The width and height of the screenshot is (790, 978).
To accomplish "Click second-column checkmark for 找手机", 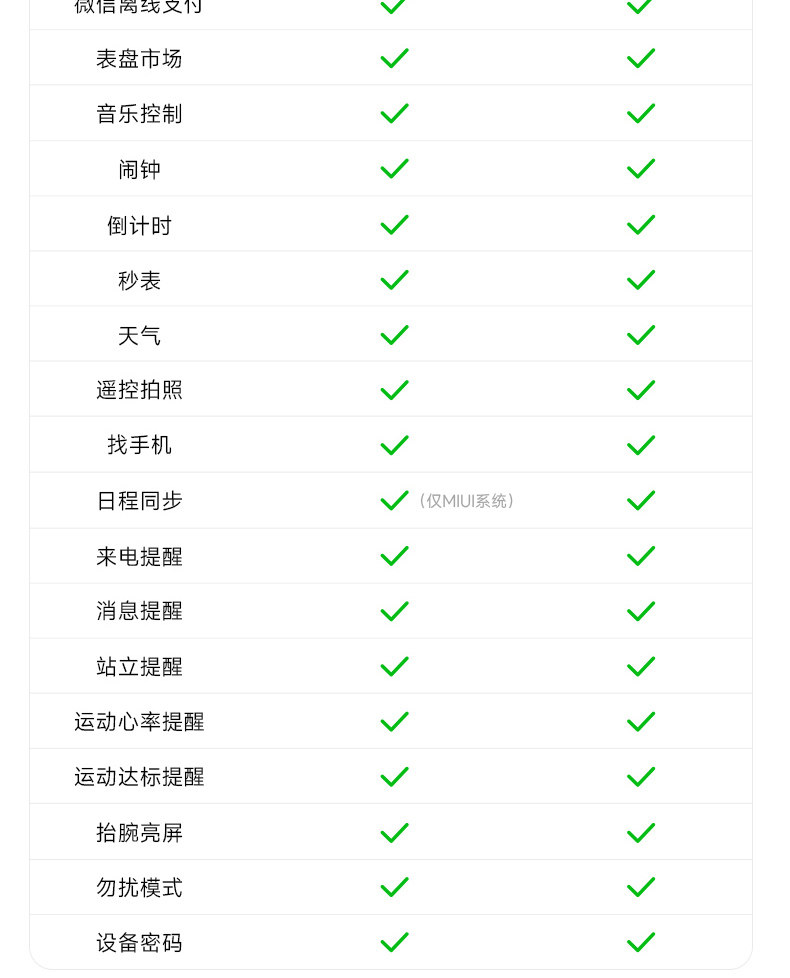I will 640,445.
